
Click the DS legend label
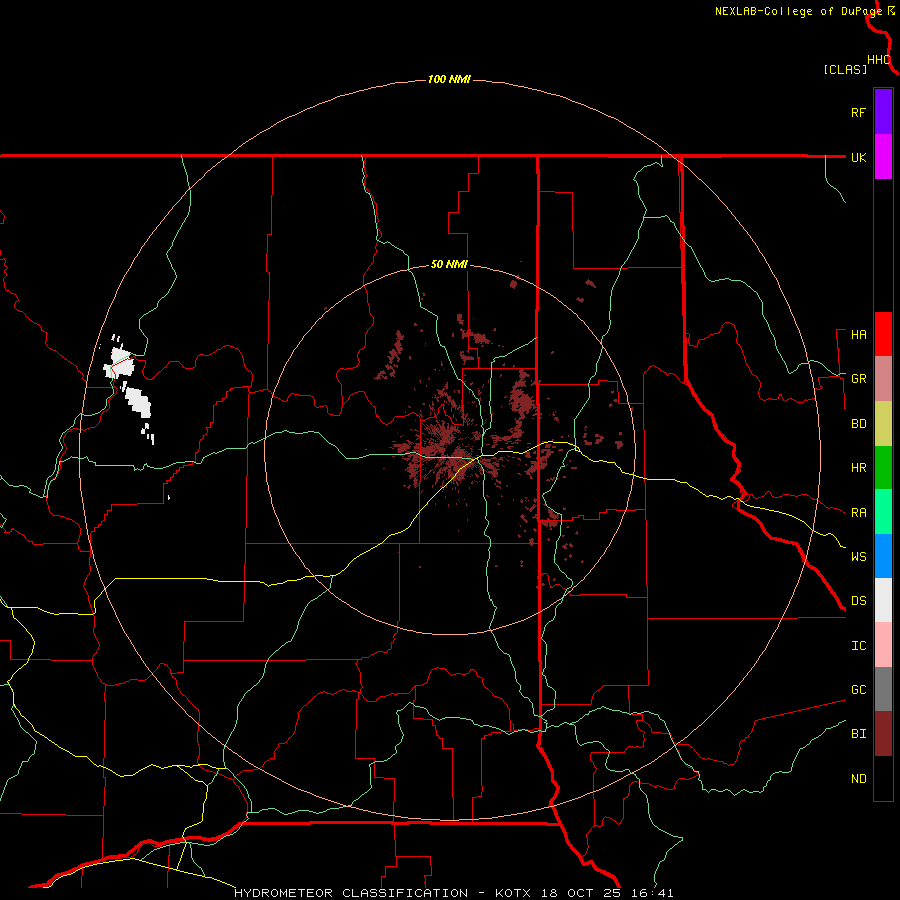[858, 601]
